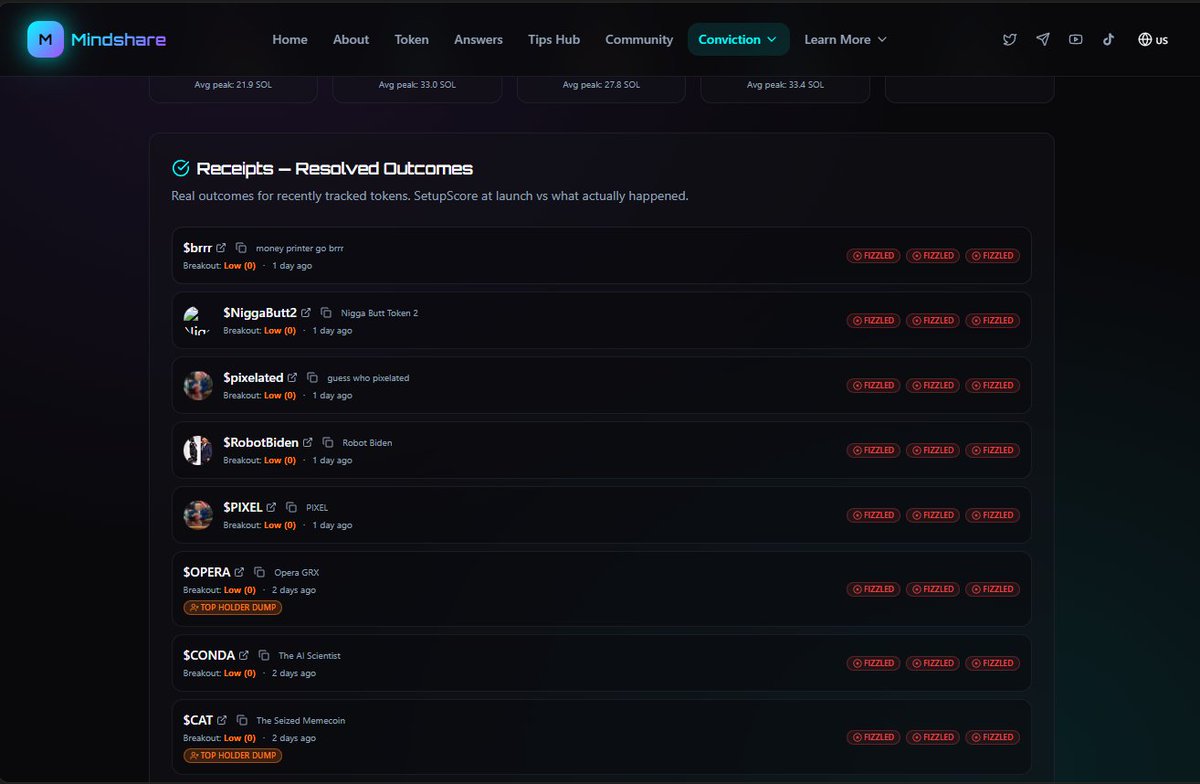Click 'The AI Scientist' description
Screen dimensions: 1200x784
point(309,656)
